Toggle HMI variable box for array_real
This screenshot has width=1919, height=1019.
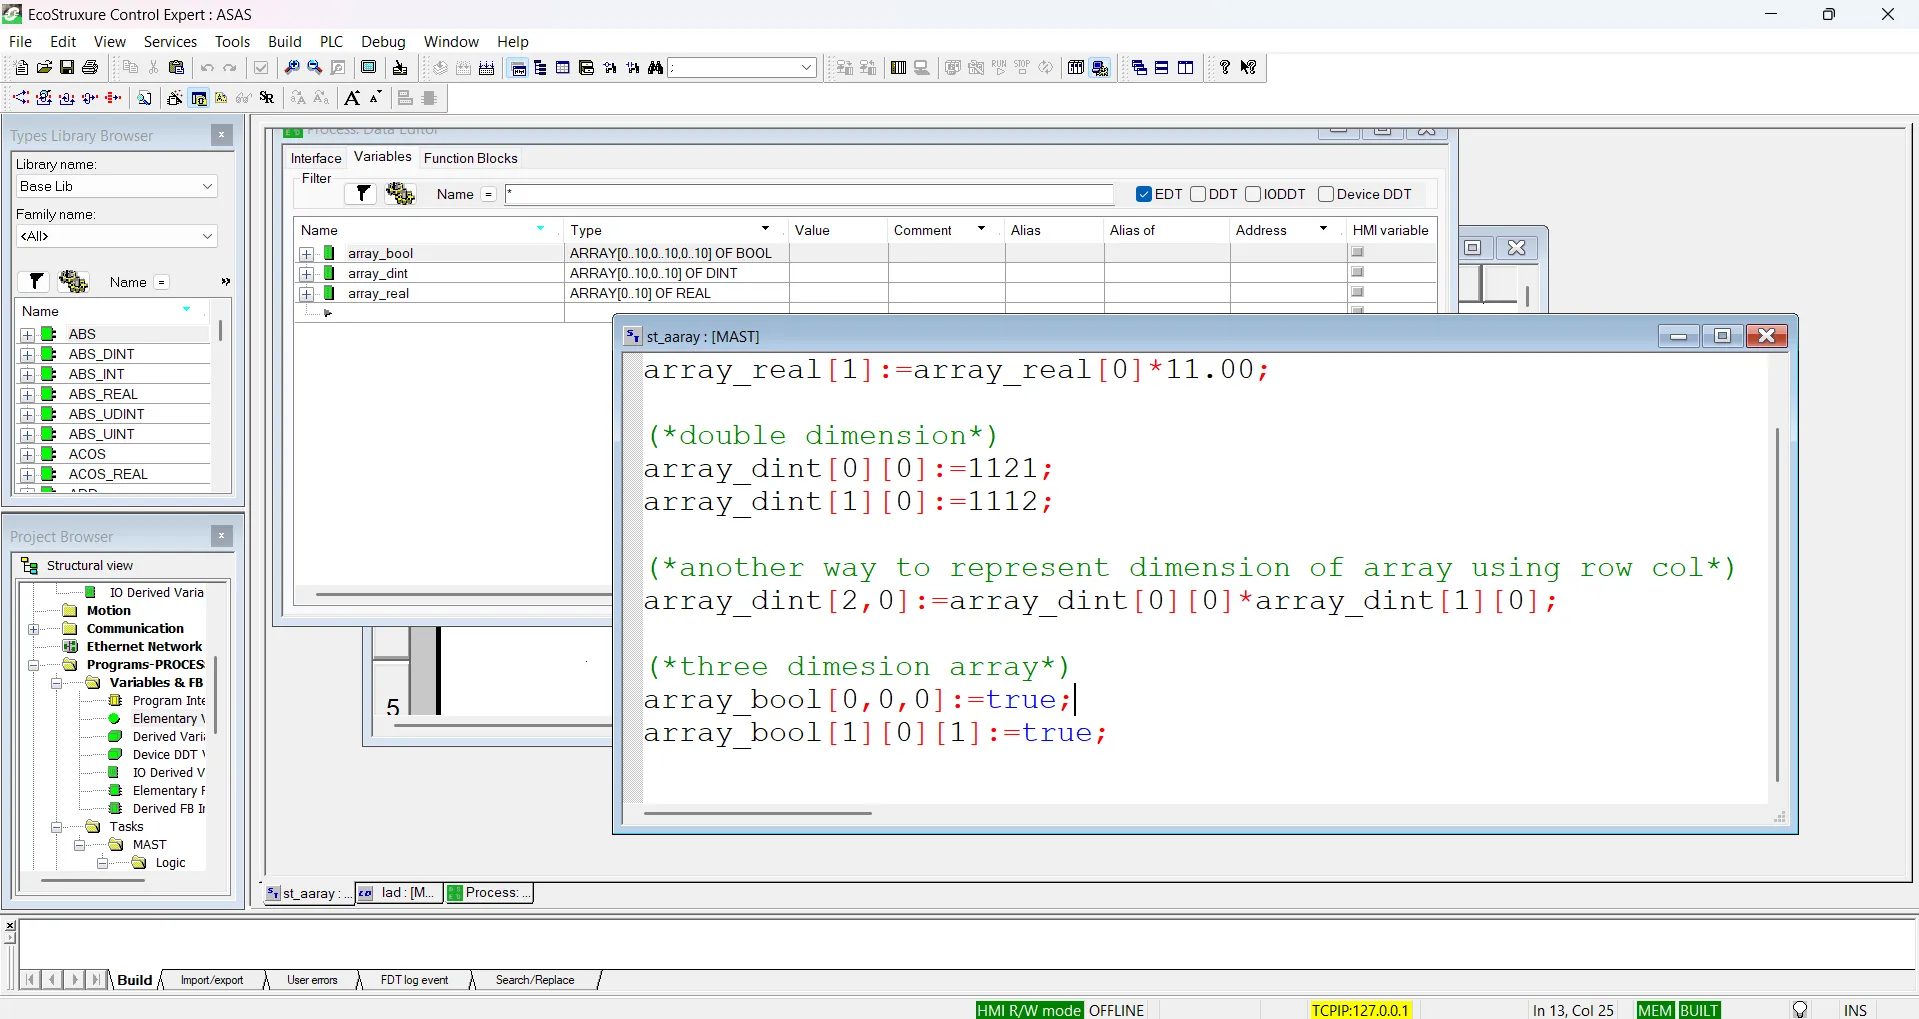tap(1358, 292)
